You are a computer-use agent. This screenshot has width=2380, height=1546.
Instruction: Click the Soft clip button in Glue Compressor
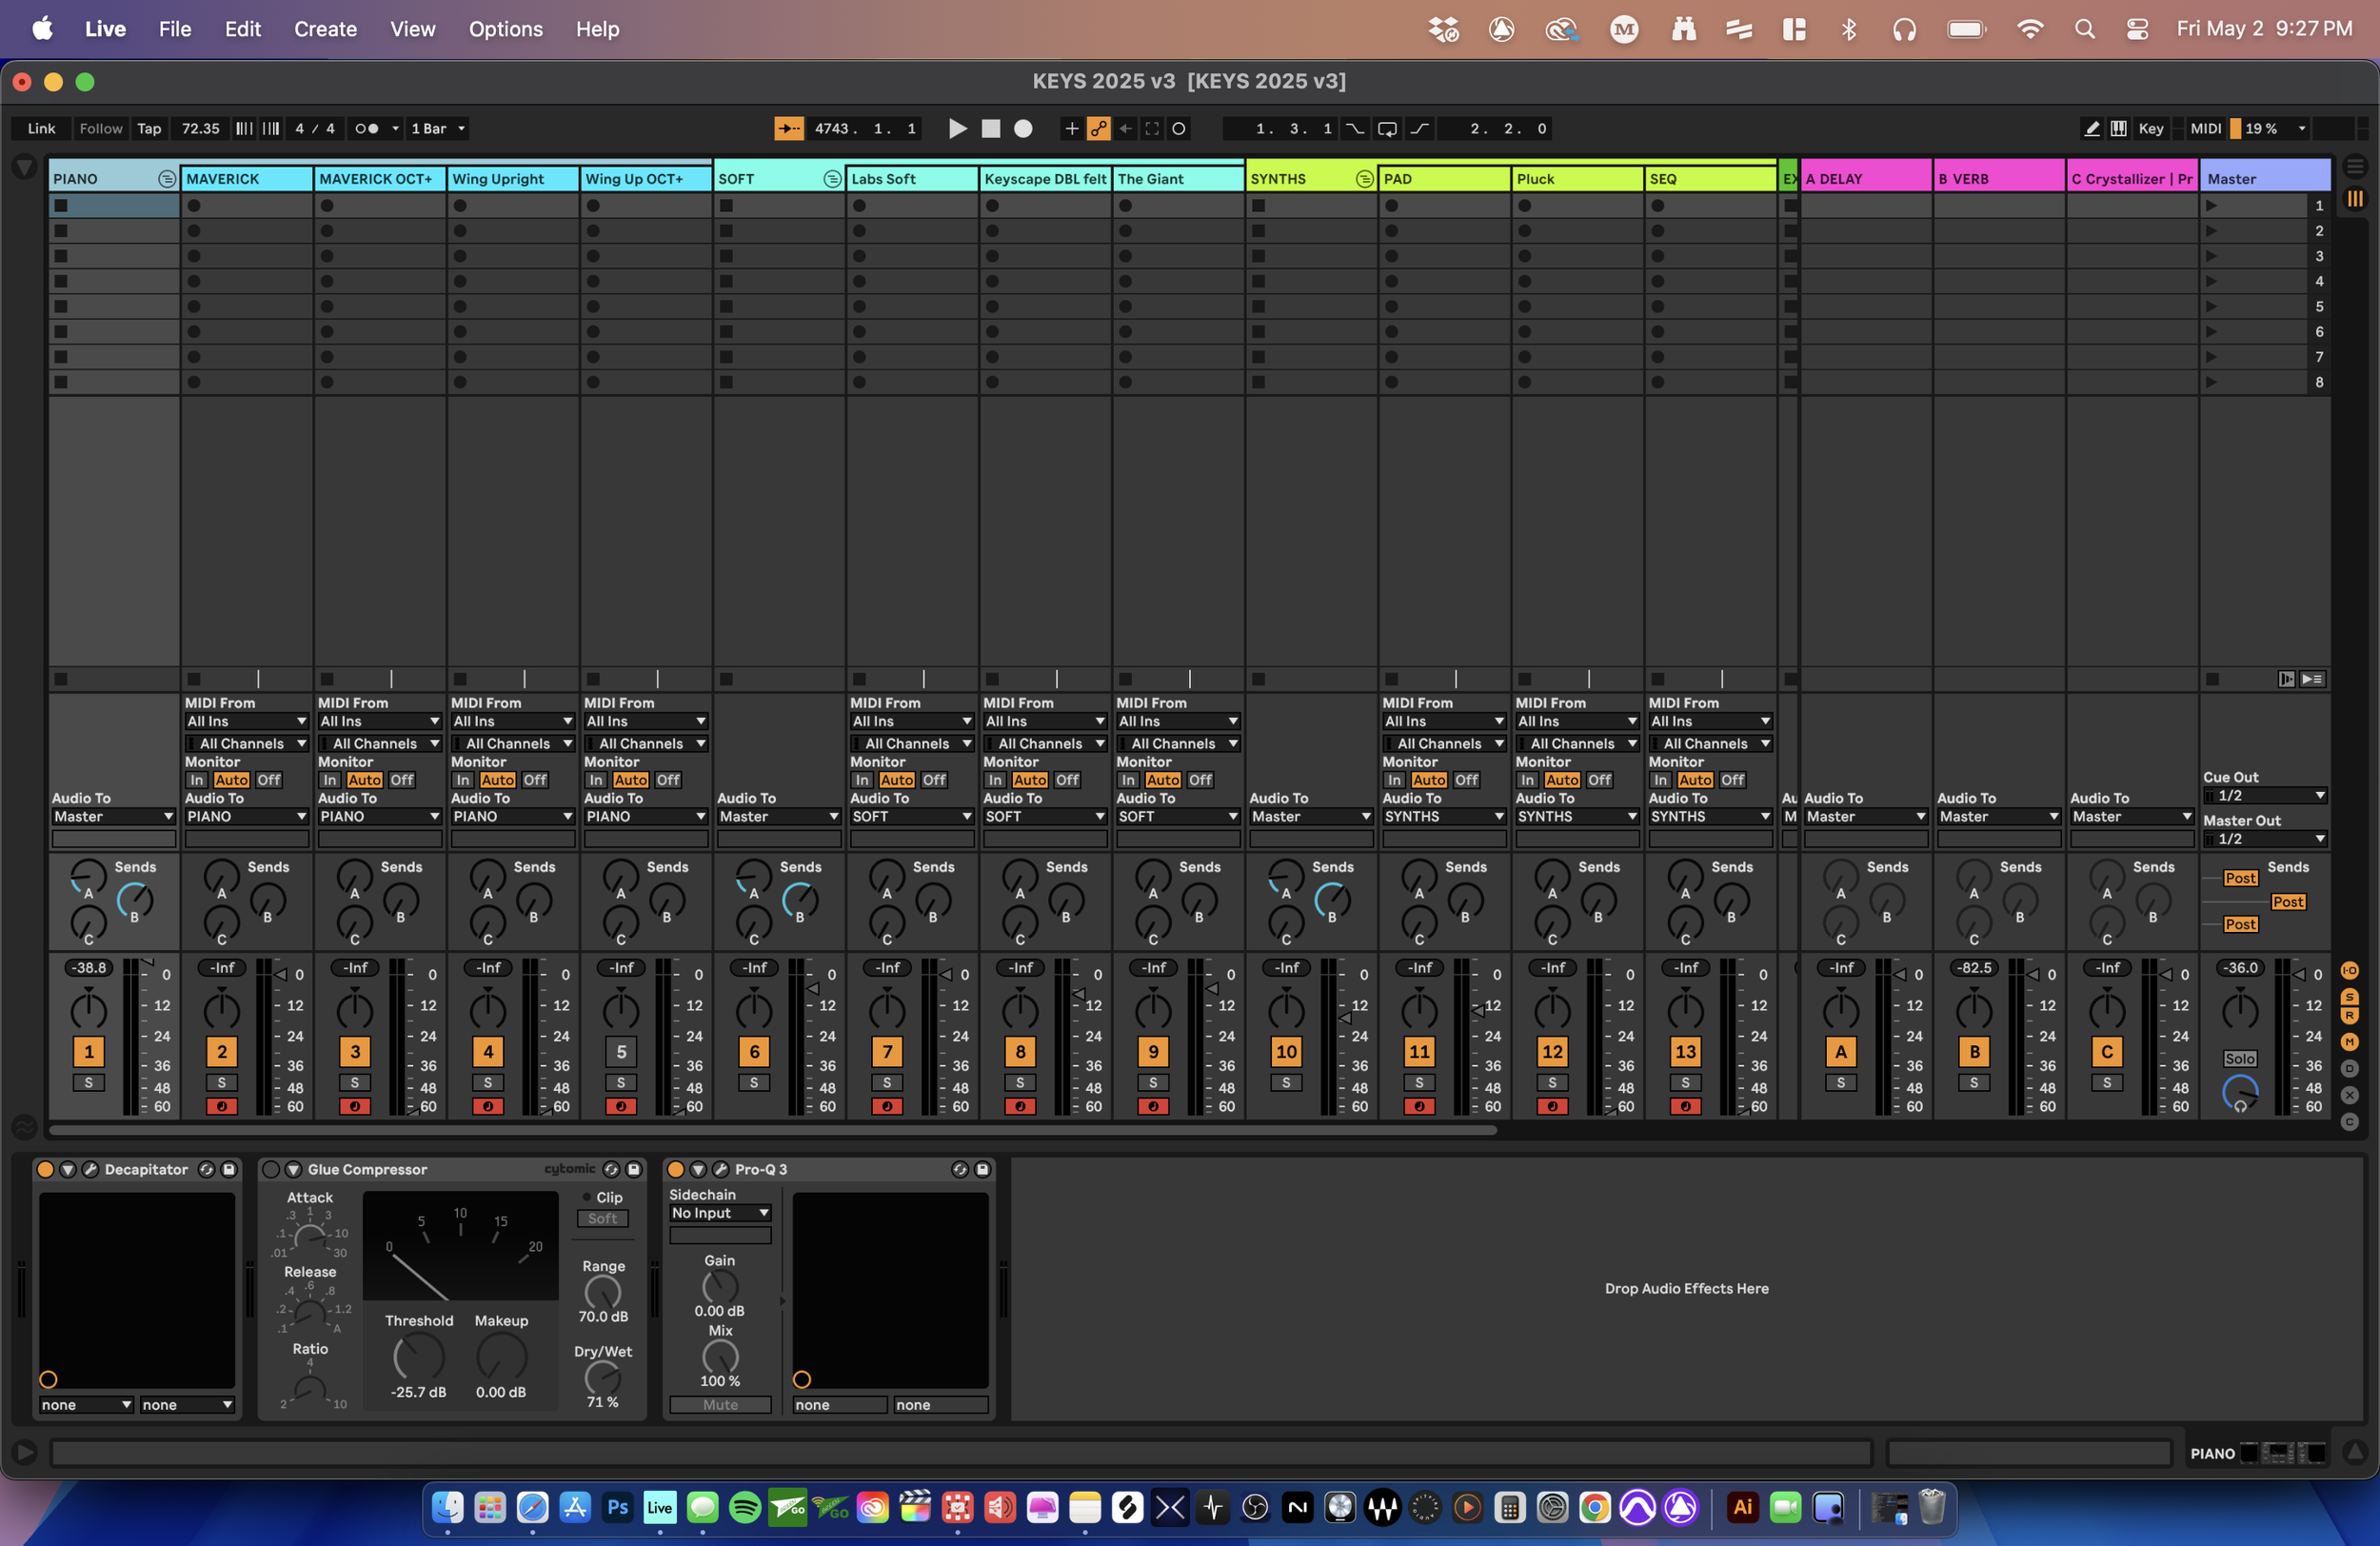click(602, 1218)
